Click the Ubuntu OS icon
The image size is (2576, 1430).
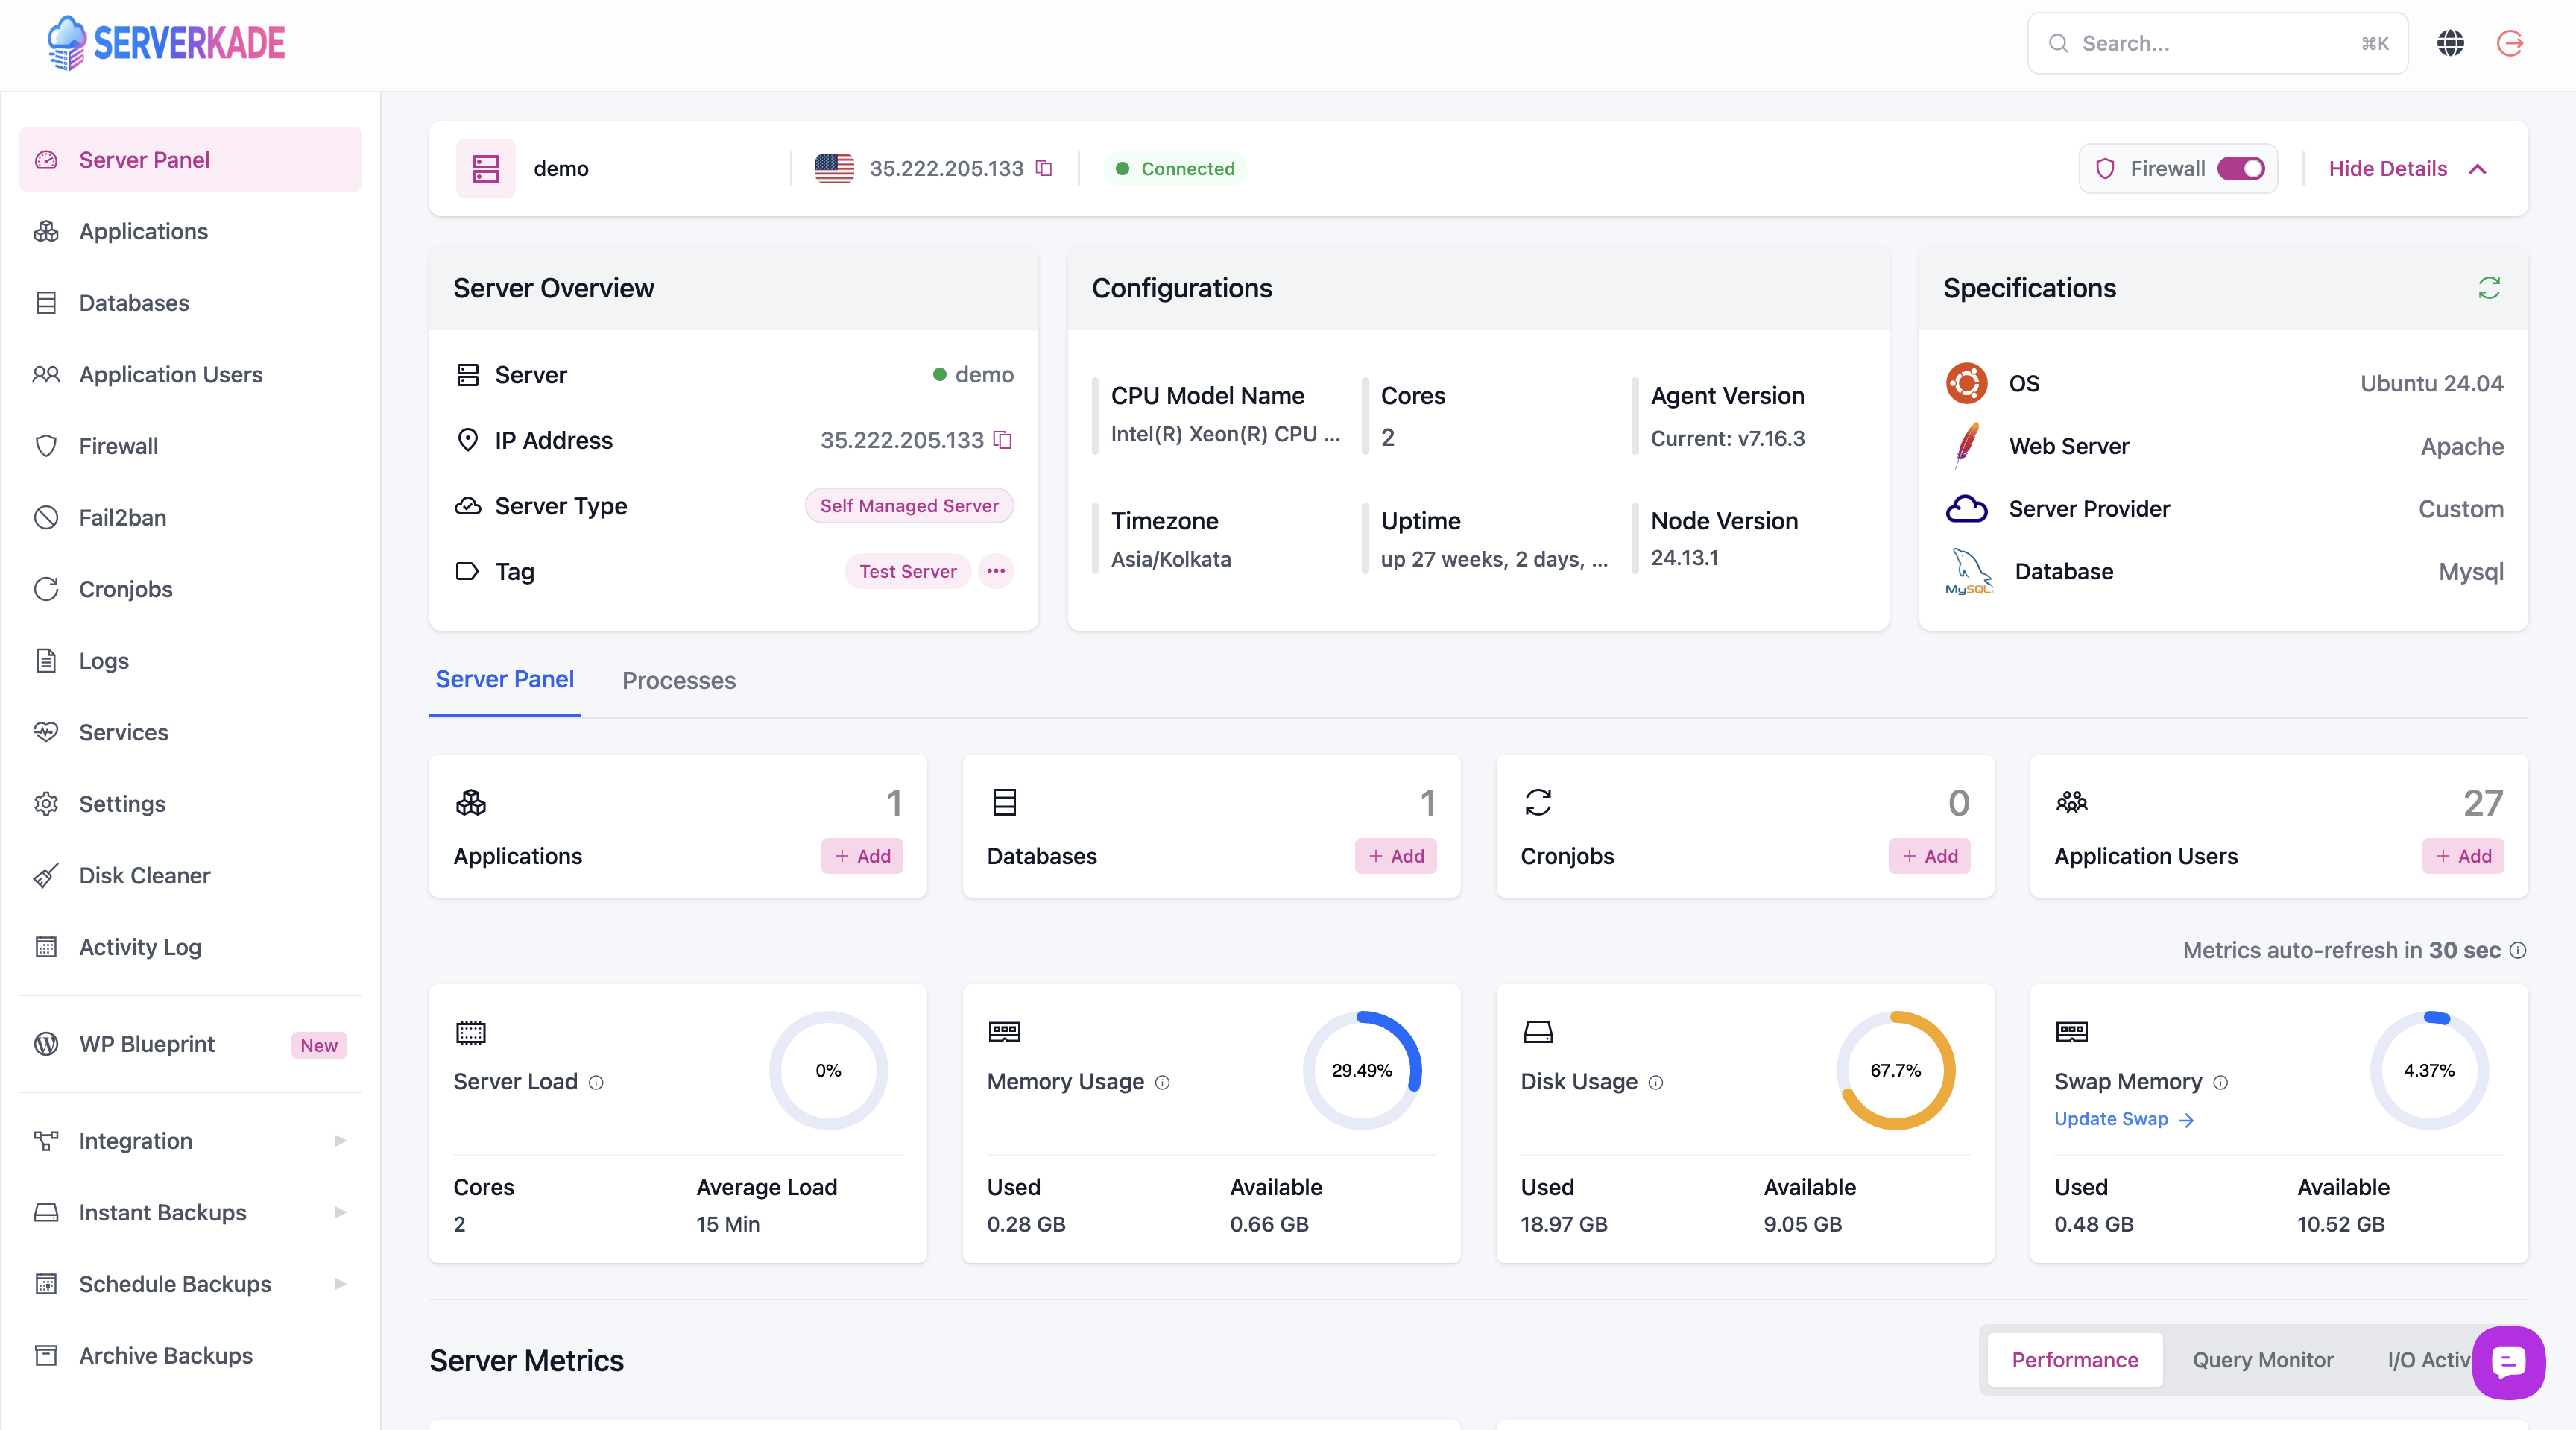point(1966,383)
